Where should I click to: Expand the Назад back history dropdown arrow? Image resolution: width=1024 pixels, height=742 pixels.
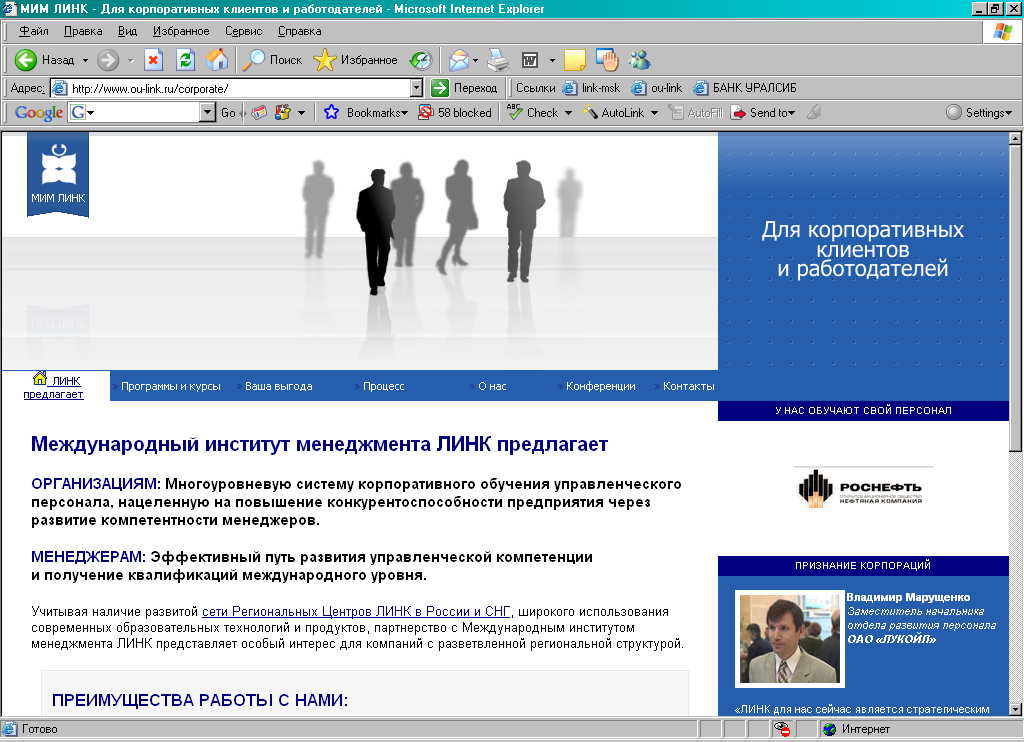click(x=85, y=60)
